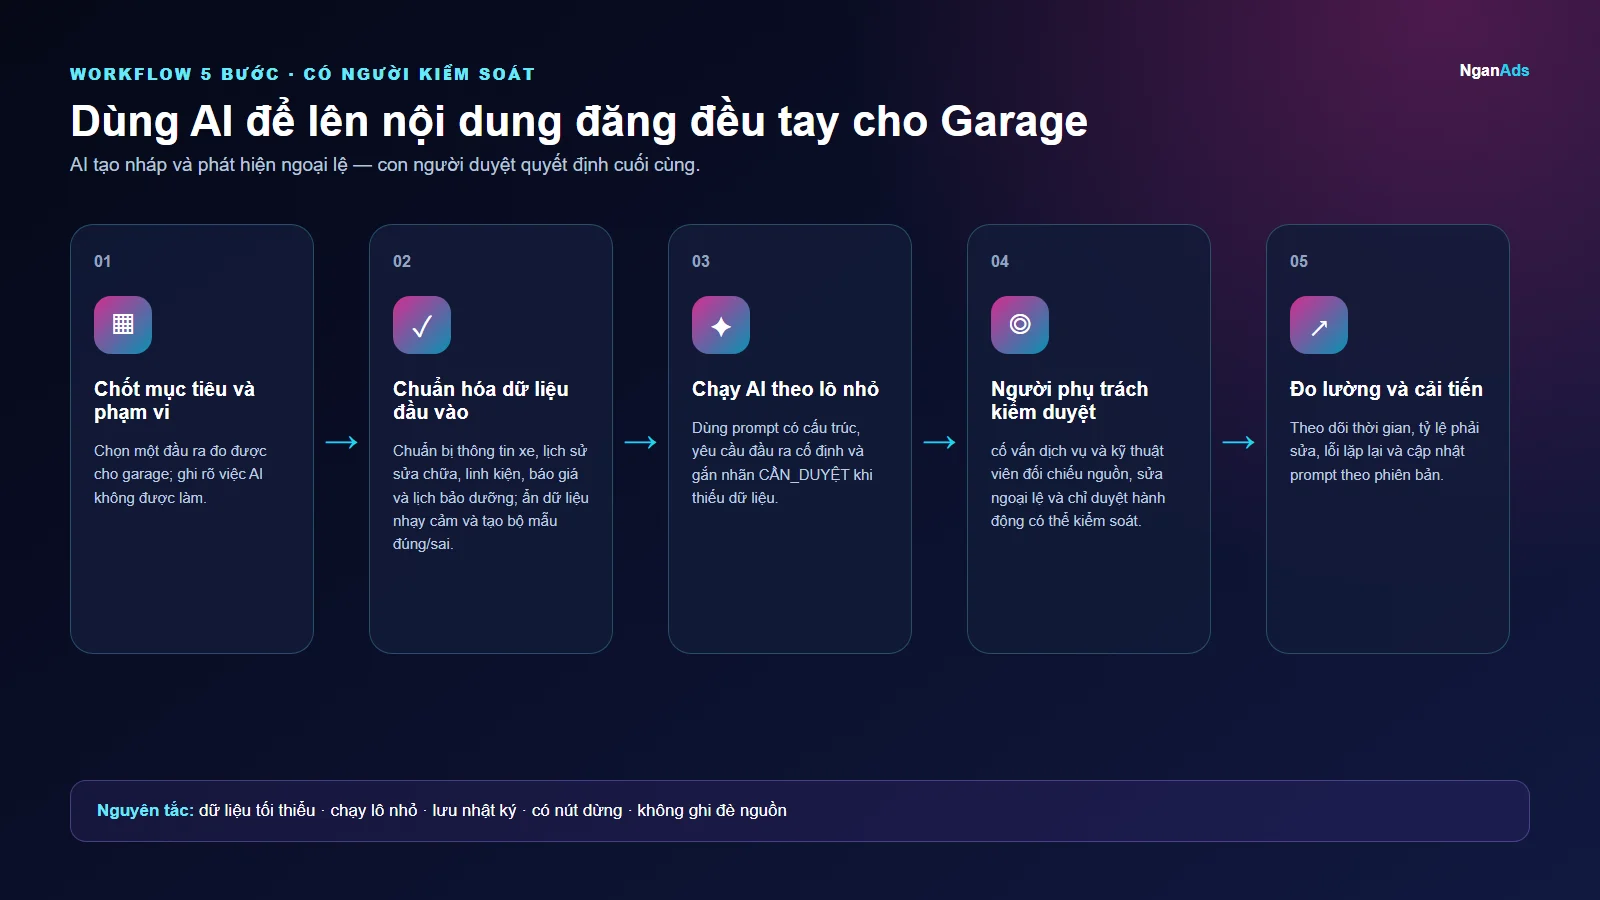Screen dimensions: 1600x900
Task: Click the concentric circle icon in step 04
Action: tap(1020, 325)
